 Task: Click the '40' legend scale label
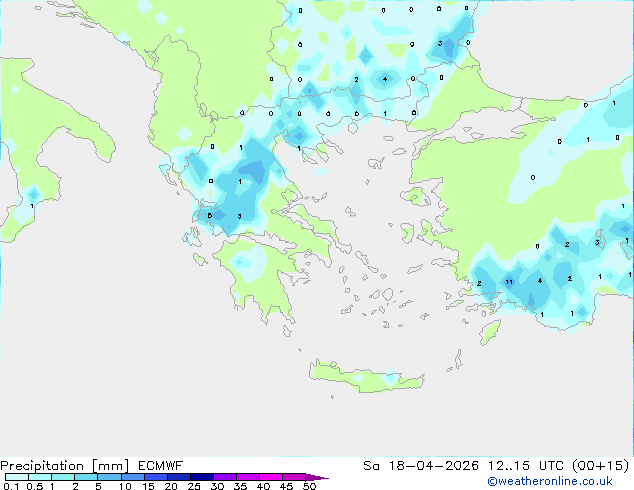click(263, 486)
